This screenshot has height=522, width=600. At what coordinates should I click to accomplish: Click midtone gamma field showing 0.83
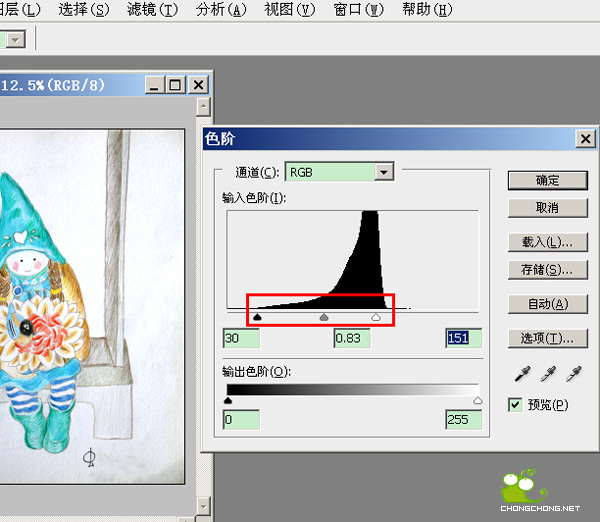[352, 338]
